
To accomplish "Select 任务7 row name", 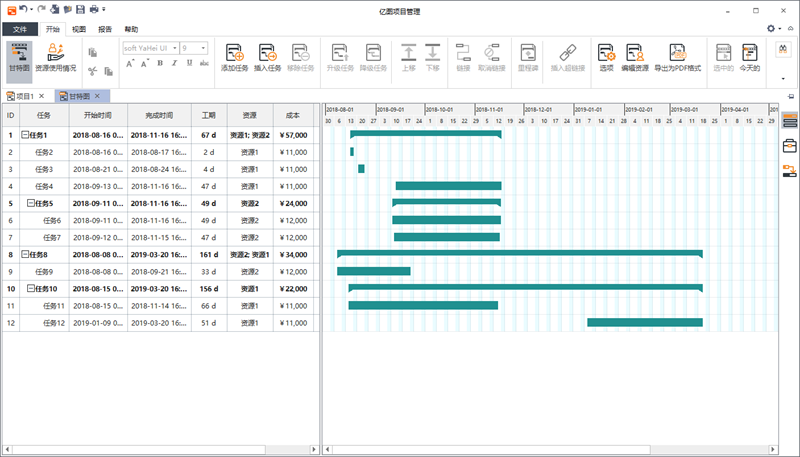I will click(52, 237).
